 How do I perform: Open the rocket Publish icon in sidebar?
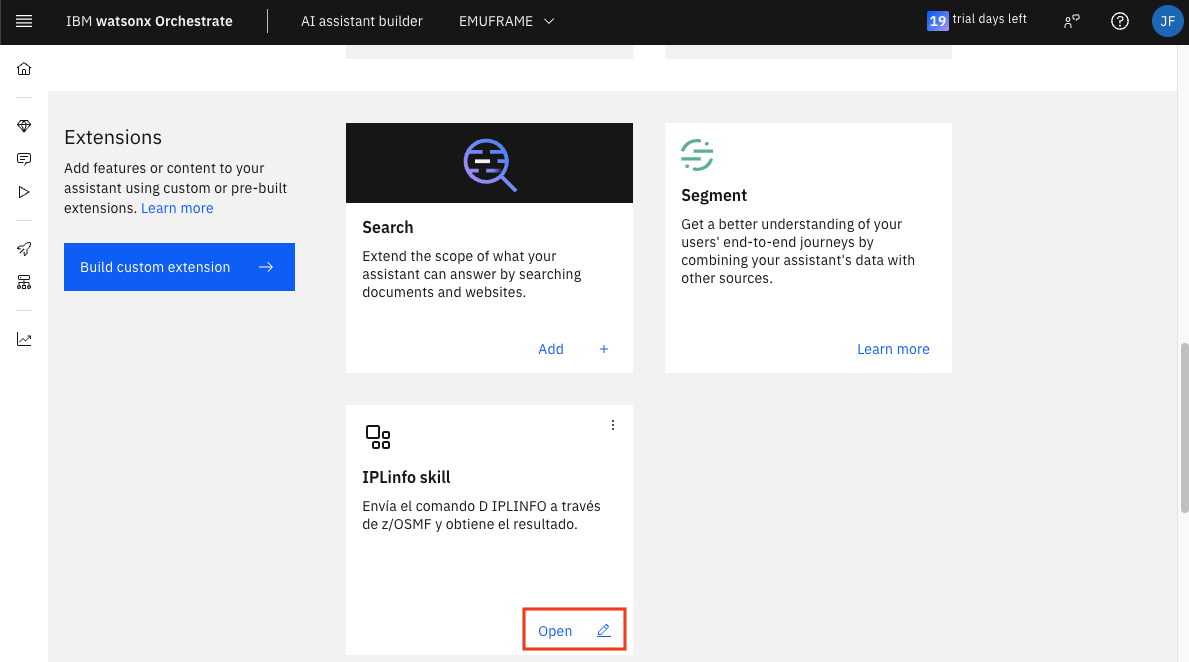(x=24, y=249)
